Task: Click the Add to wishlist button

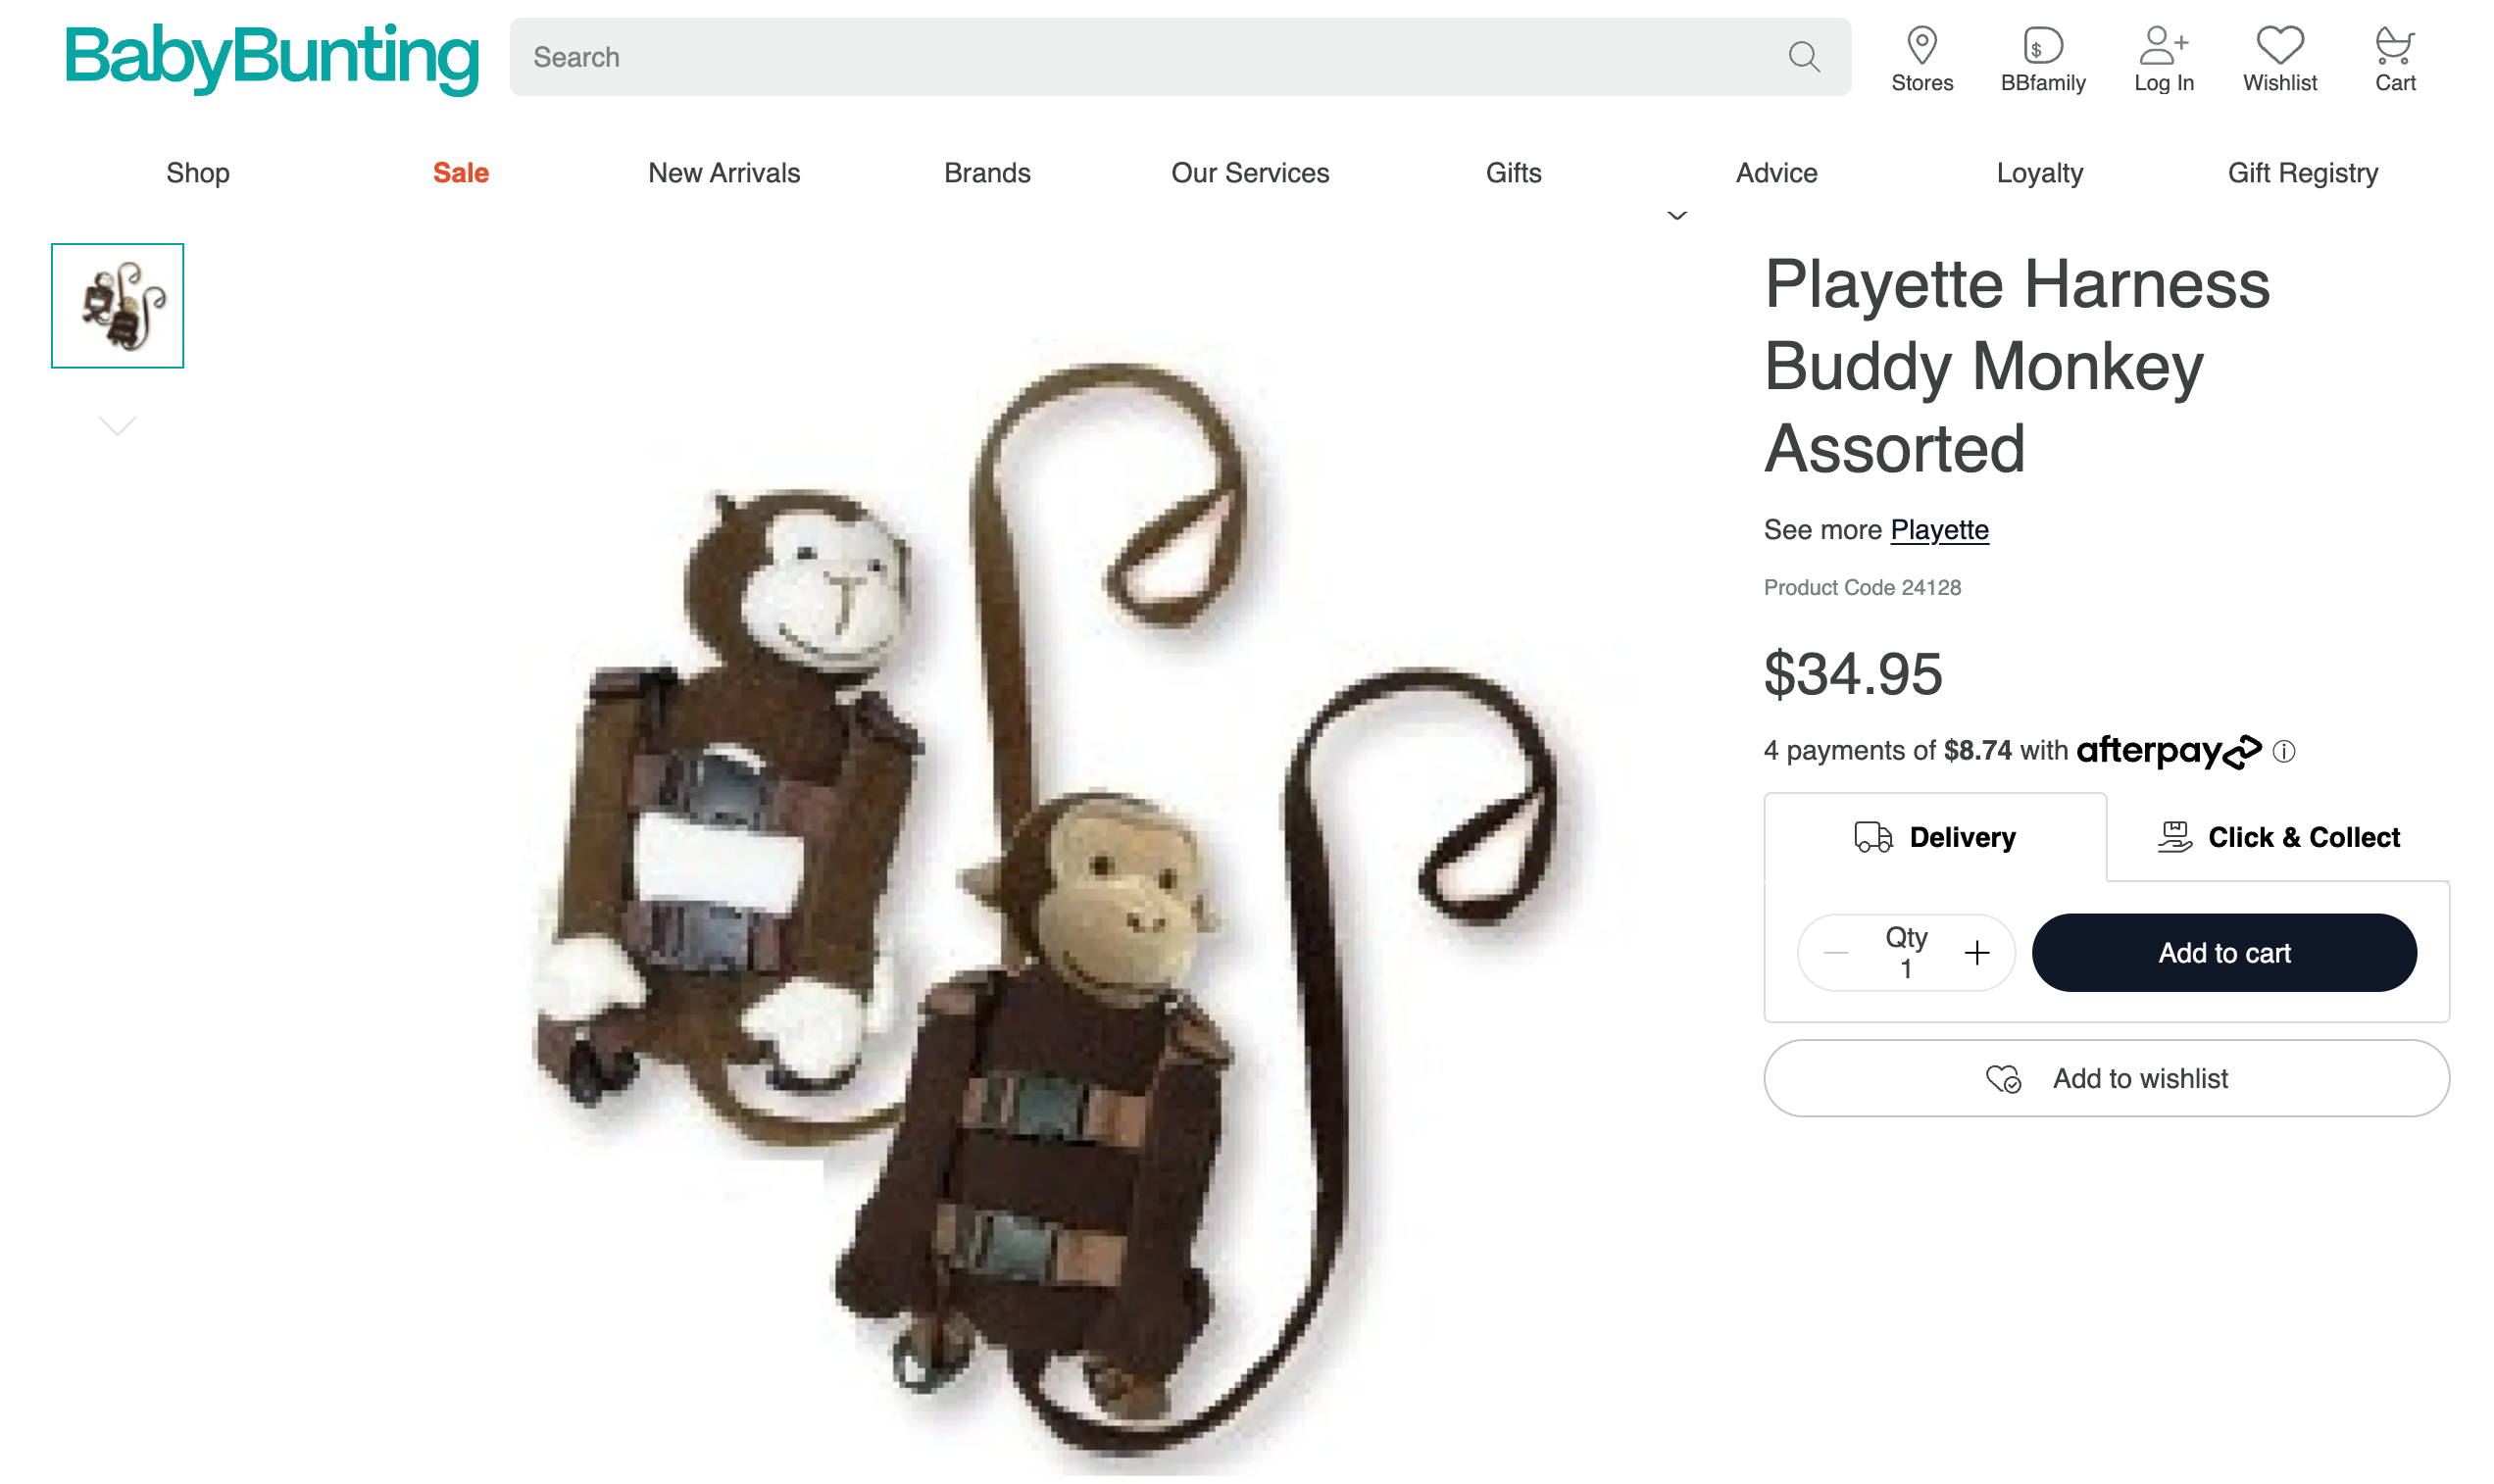Action: (2106, 1079)
